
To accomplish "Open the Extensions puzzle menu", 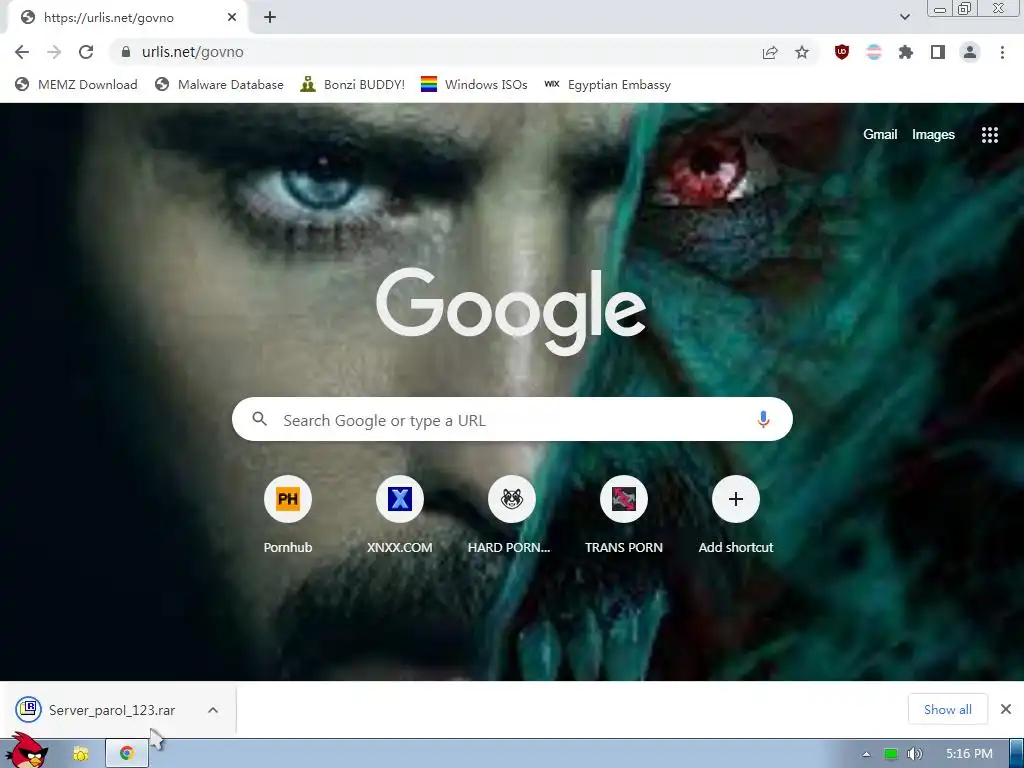I will [x=906, y=52].
